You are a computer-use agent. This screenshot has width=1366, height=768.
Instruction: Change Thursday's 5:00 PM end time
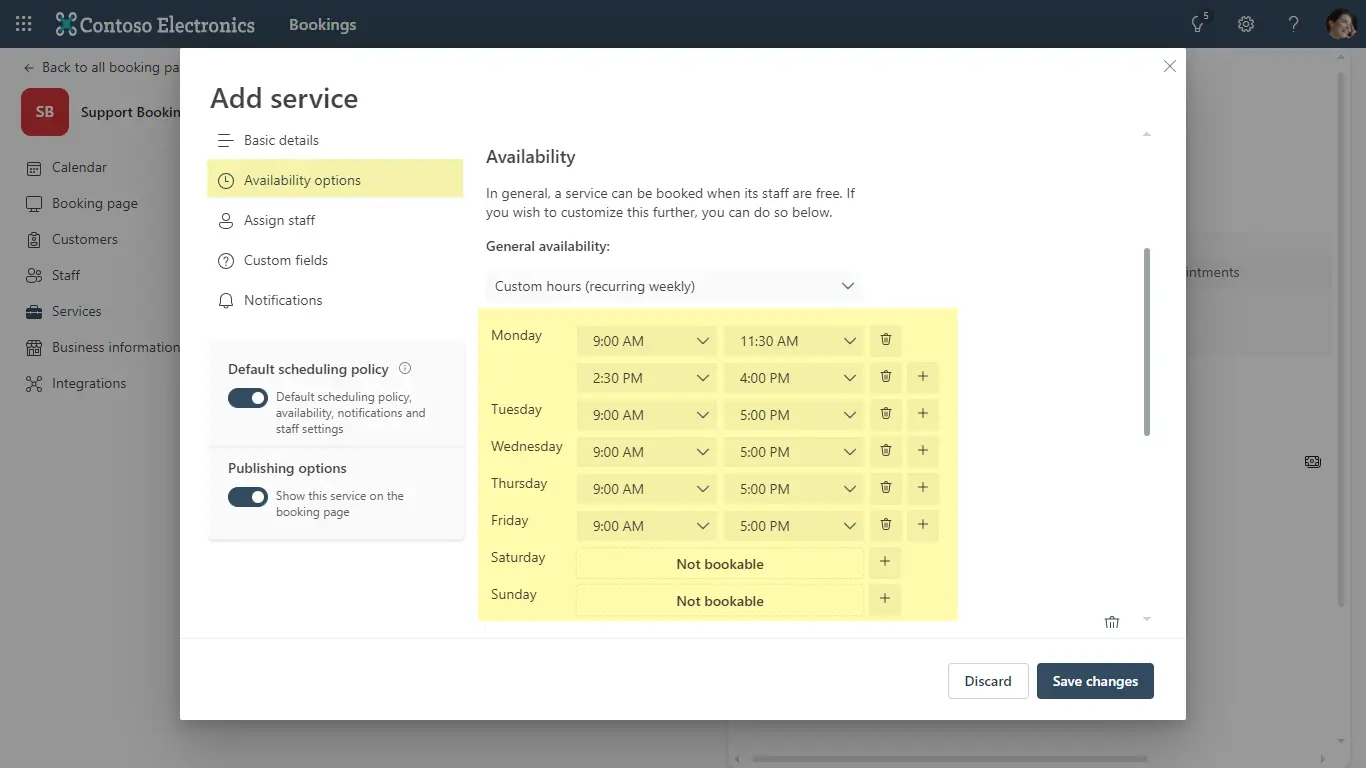point(794,489)
